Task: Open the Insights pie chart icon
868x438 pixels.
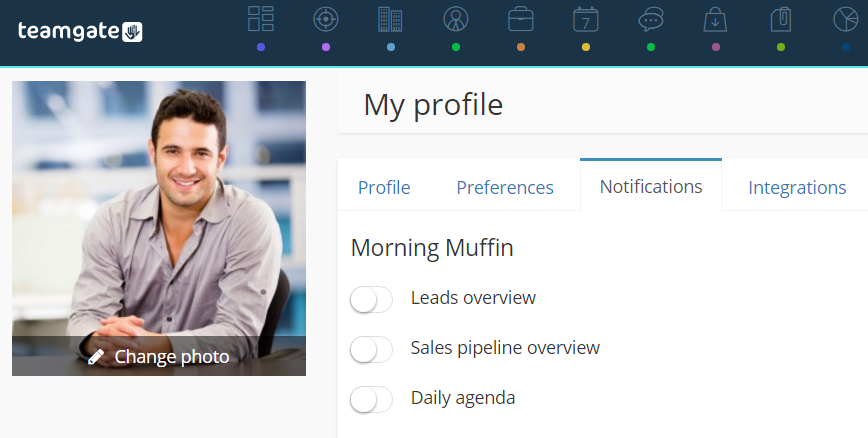Action: pos(846,19)
